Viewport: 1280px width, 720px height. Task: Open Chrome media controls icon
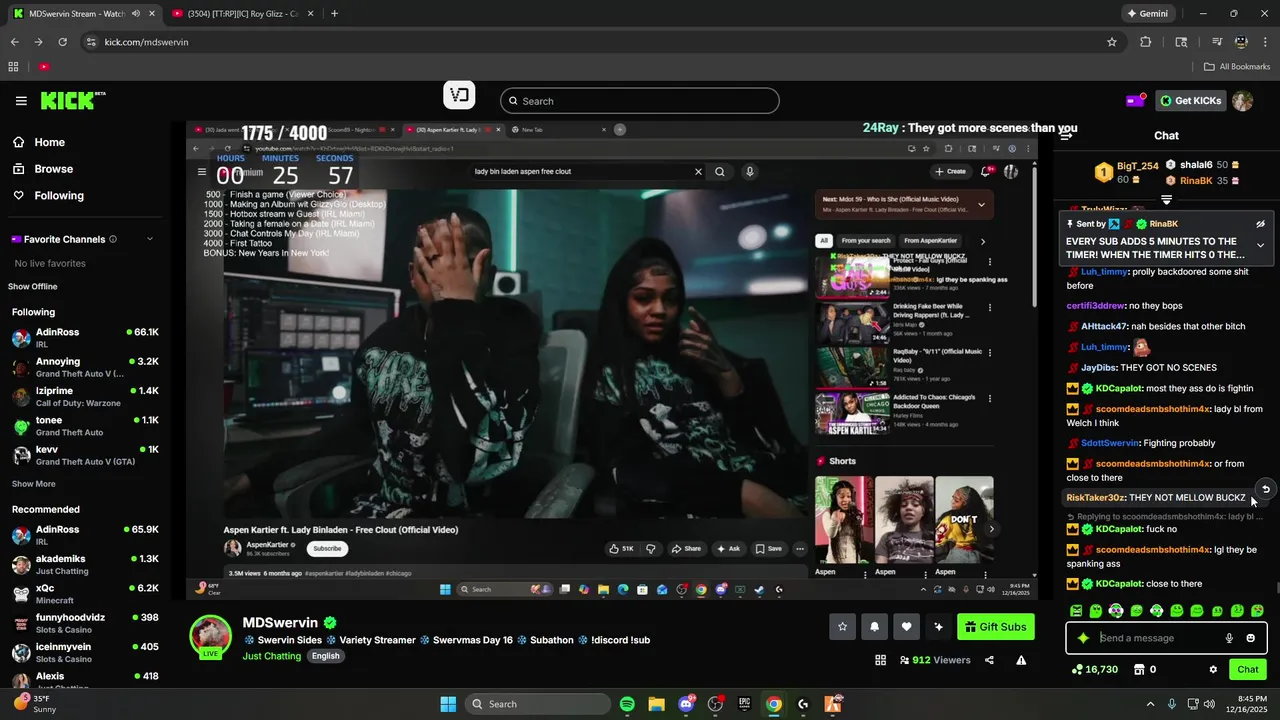[x=1216, y=42]
